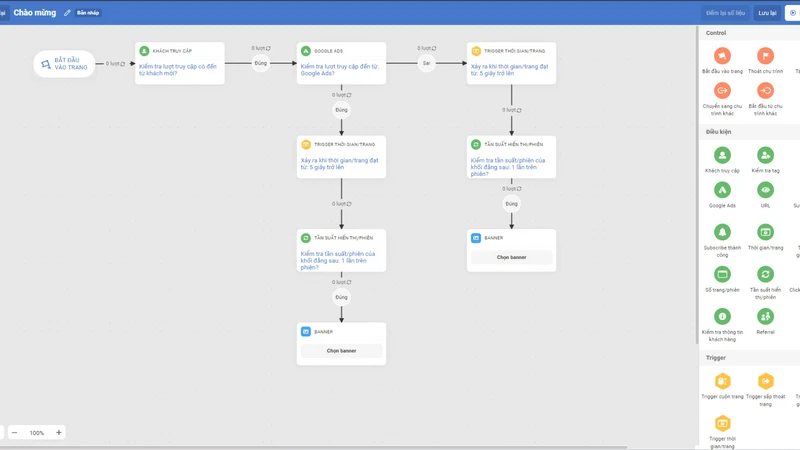Click the Đúng label below Google Ads node
The image size is (800, 450).
coord(341,110)
